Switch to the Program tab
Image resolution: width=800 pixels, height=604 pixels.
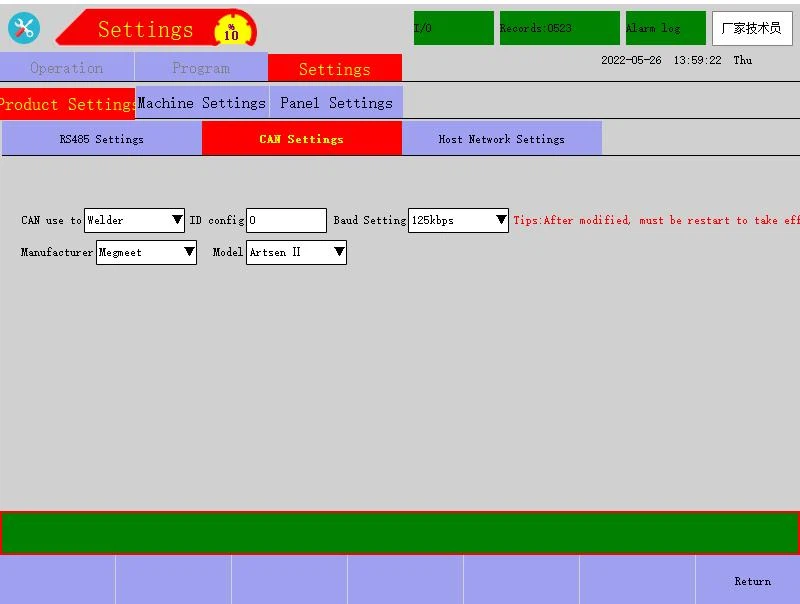(x=201, y=68)
